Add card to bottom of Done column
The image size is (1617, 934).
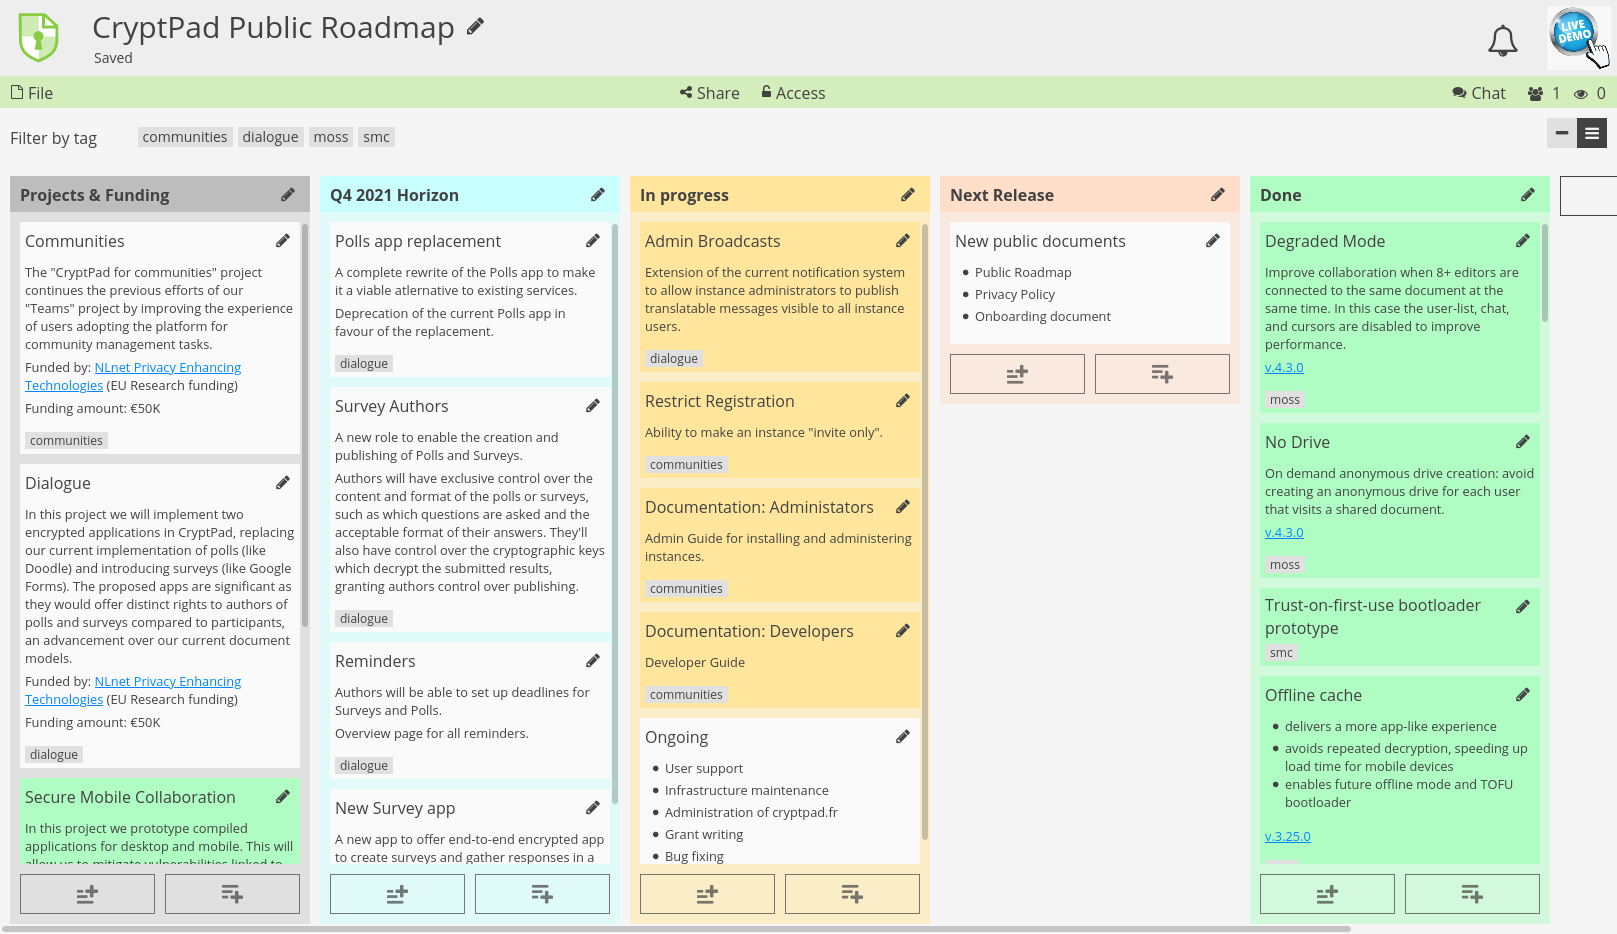coord(1472,894)
